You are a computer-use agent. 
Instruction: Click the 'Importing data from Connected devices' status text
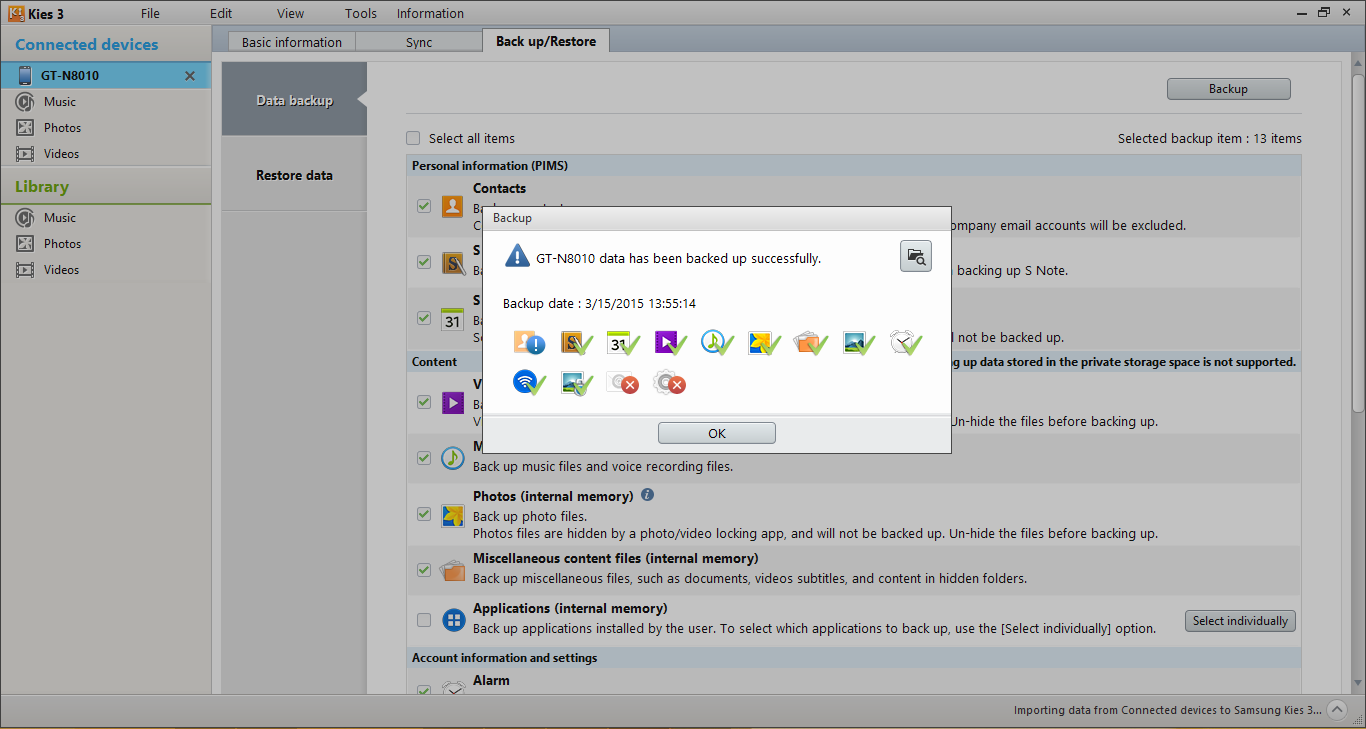1167,710
